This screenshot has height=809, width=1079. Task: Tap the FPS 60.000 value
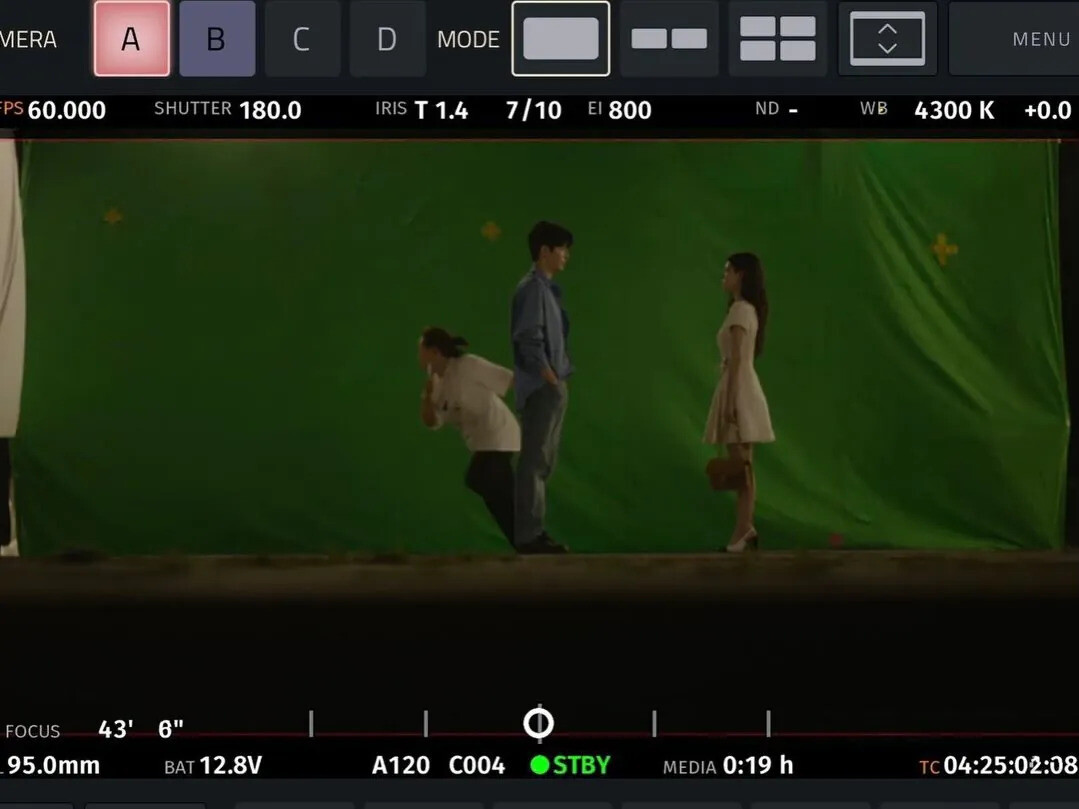(x=53, y=110)
